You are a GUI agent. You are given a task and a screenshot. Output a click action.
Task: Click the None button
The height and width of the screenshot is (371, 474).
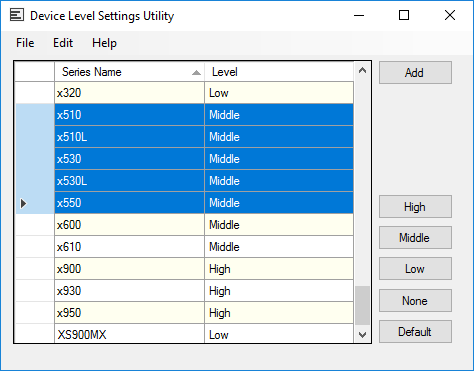click(x=415, y=301)
